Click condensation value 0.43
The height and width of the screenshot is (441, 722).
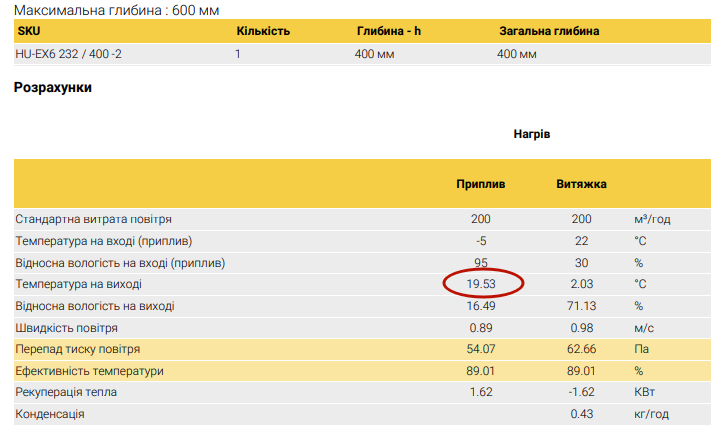pyautogui.click(x=582, y=414)
